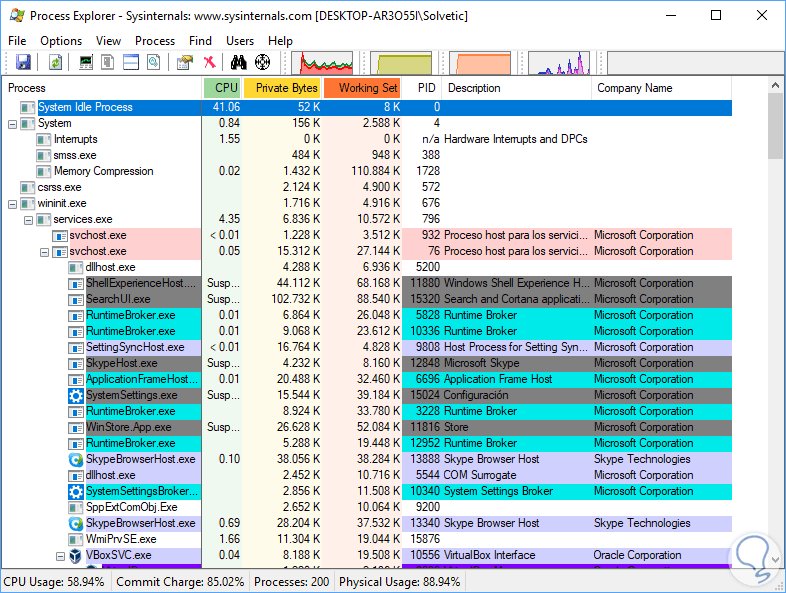
Task: Click the red X Kill Process icon
Action: 209,63
